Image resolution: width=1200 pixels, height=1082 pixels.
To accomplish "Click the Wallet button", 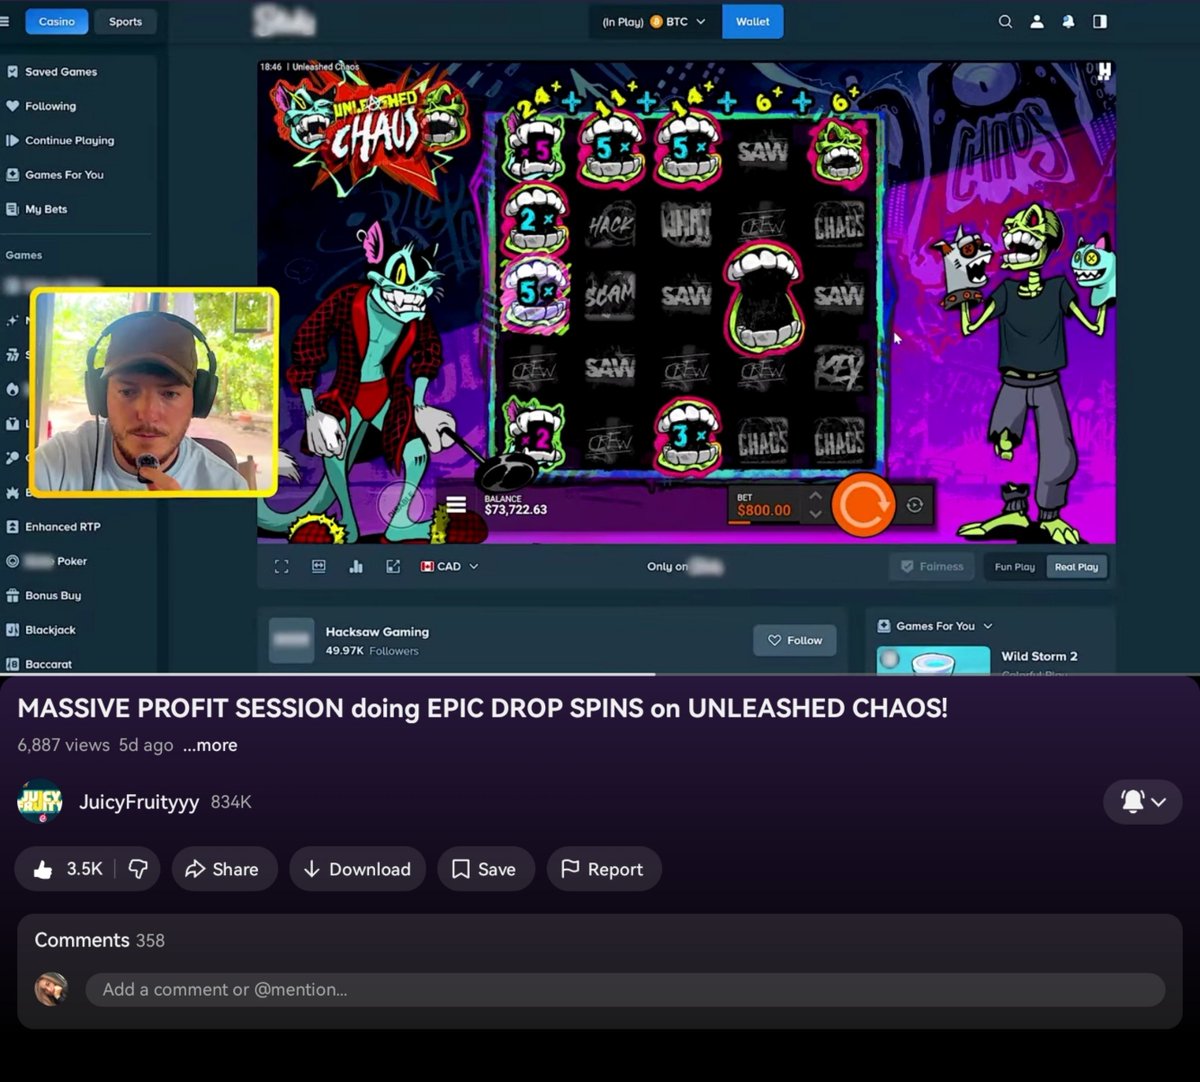I will (x=753, y=21).
